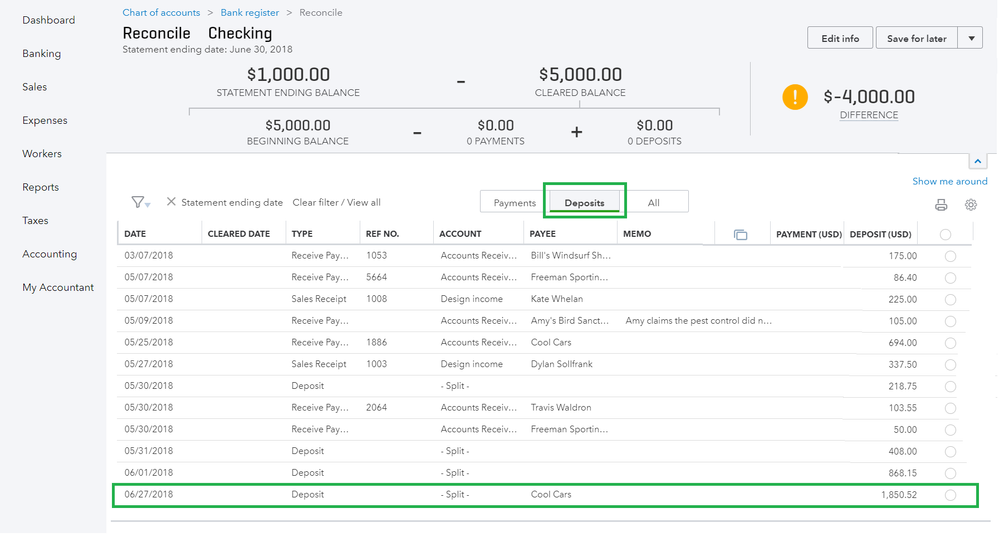Remove Statement ending date filter with X
Screen dimensions: 999x536
(171, 202)
